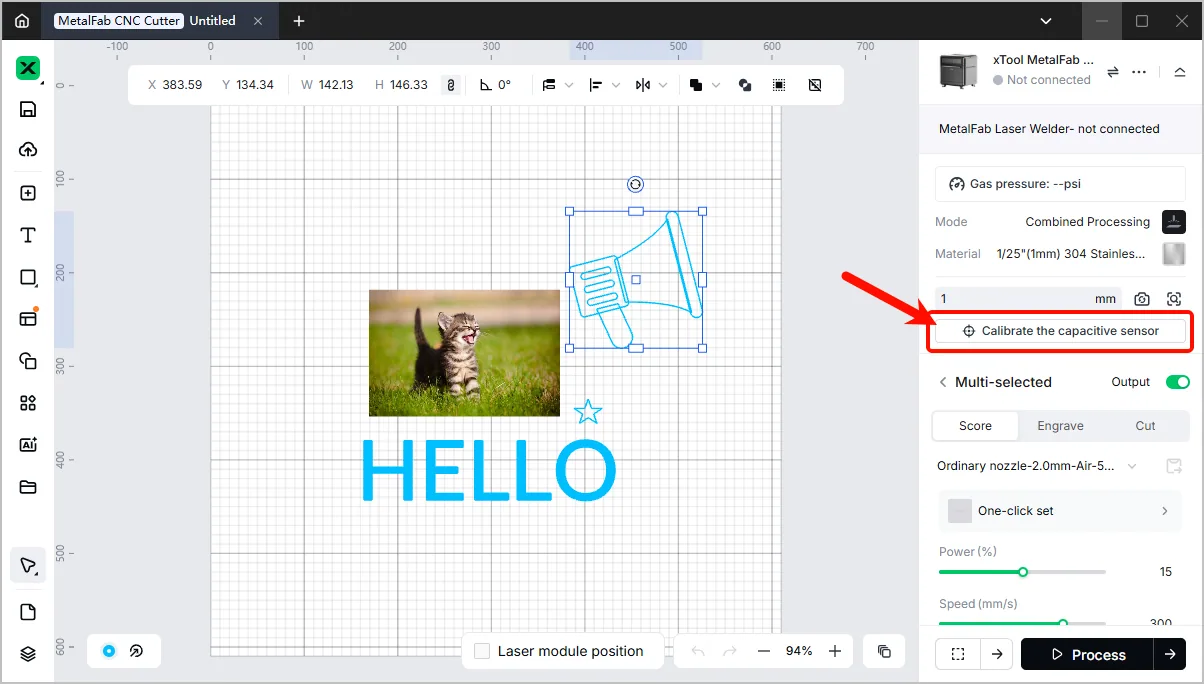This screenshot has height=684, width=1204.
Task: Open the apps grid icon
Action: point(28,403)
